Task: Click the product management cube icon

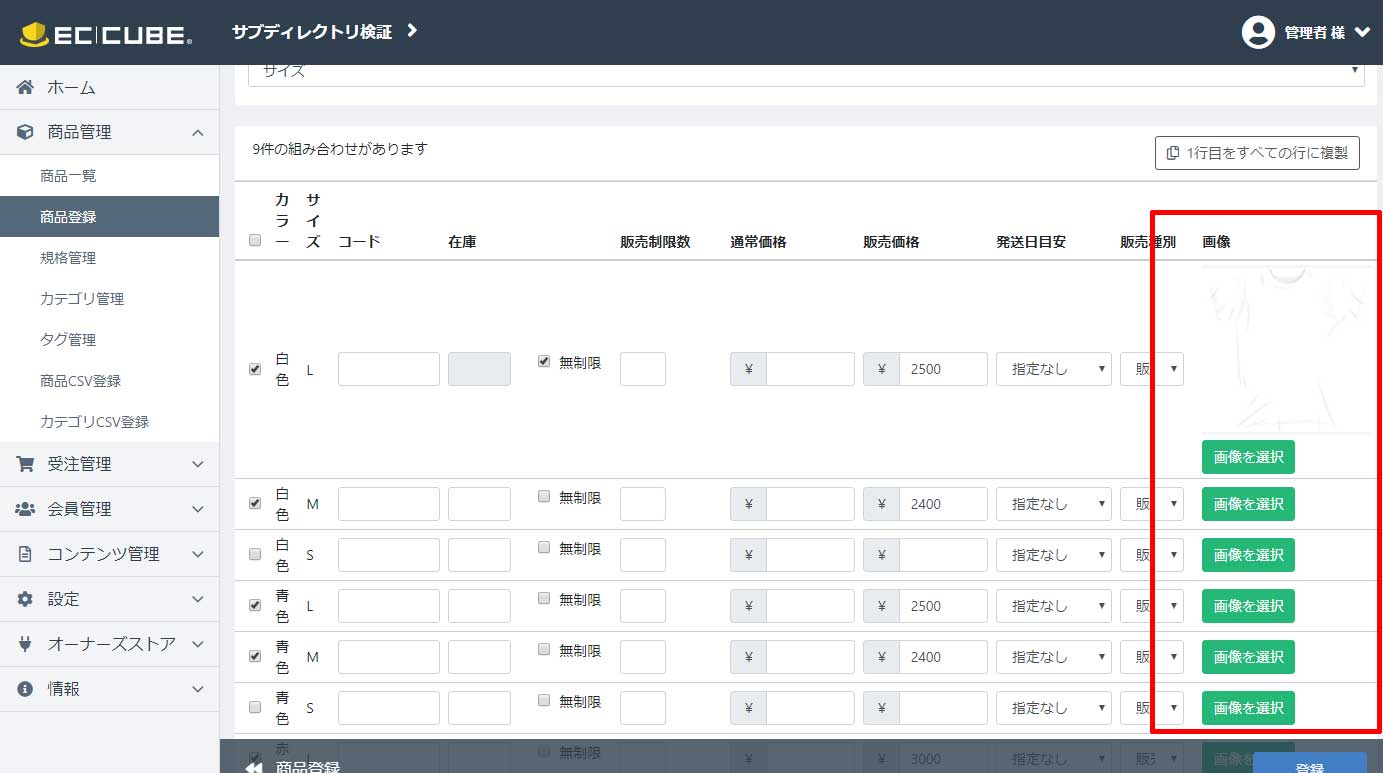Action: click(x=26, y=132)
